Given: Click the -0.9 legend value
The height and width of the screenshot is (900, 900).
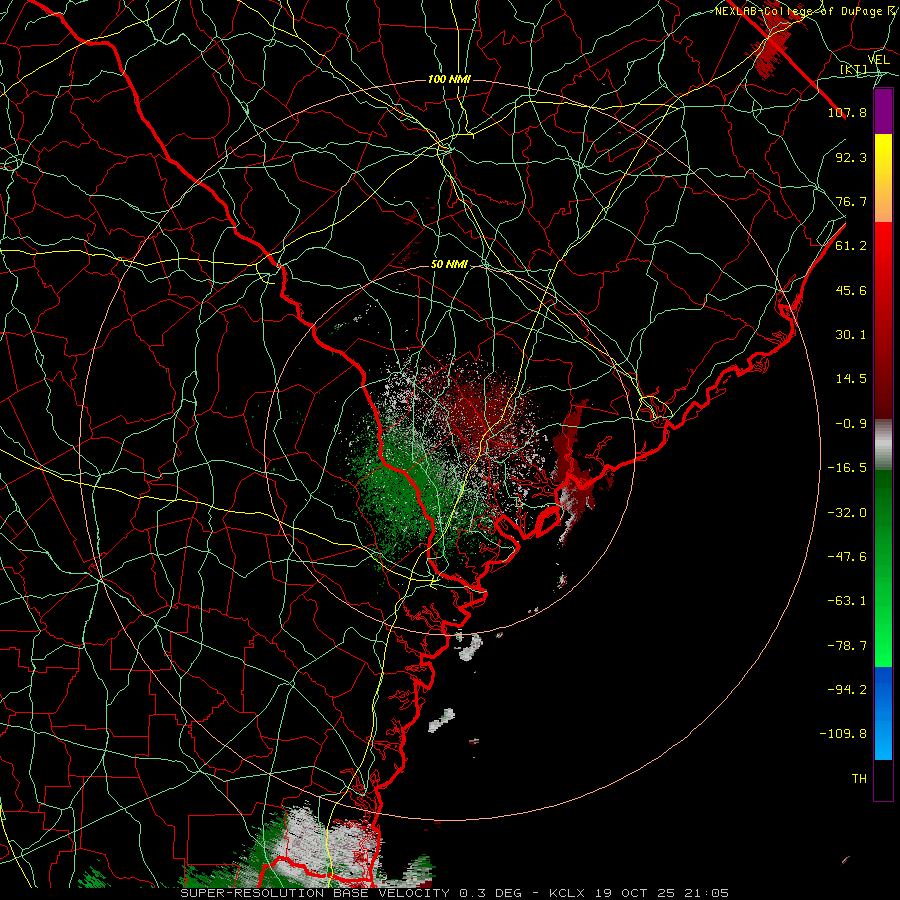Looking at the screenshot, I should tap(851, 424).
